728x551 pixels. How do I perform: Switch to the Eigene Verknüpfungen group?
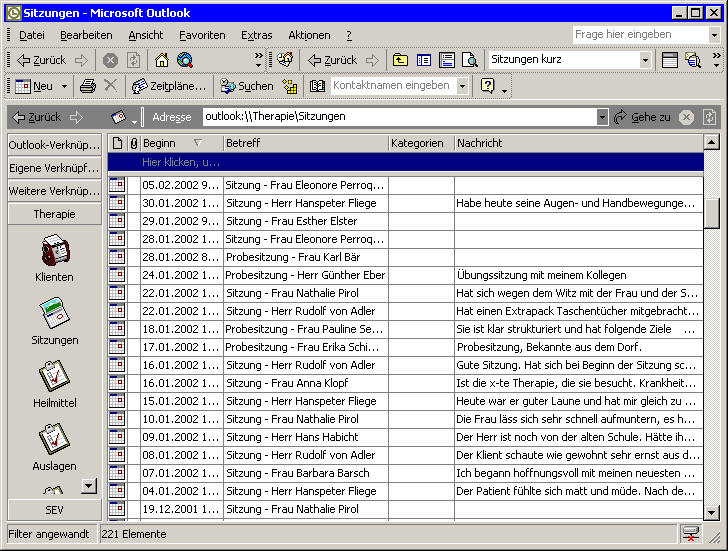click(x=54, y=168)
